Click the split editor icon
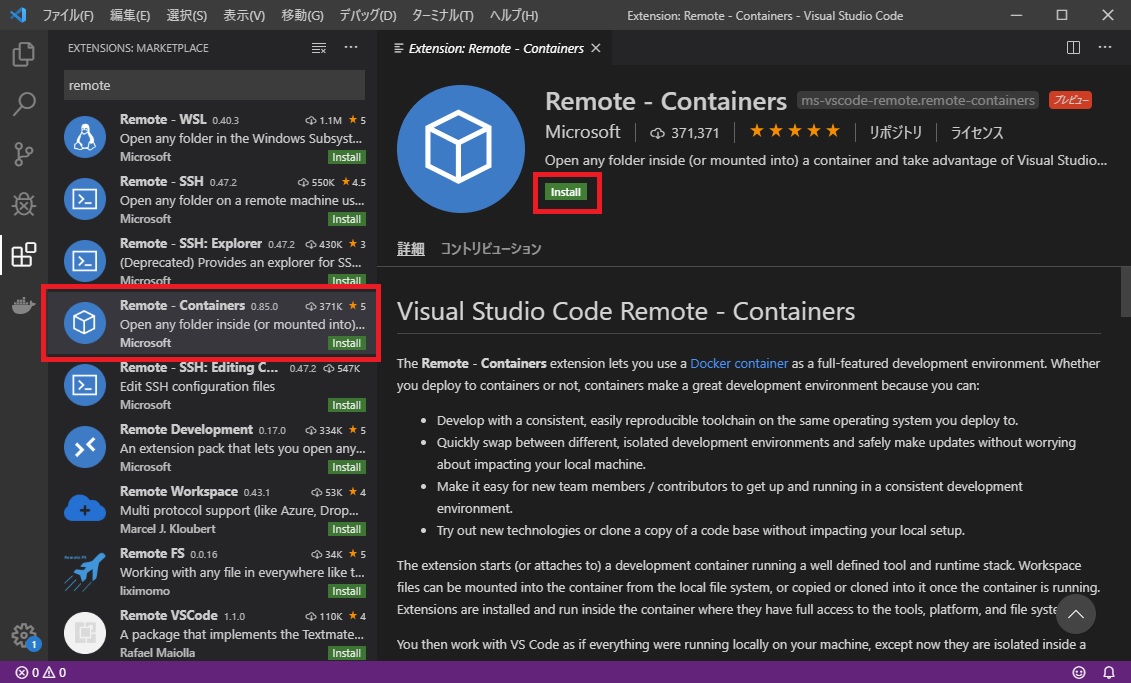This screenshot has width=1131, height=683. pyautogui.click(x=1073, y=48)
